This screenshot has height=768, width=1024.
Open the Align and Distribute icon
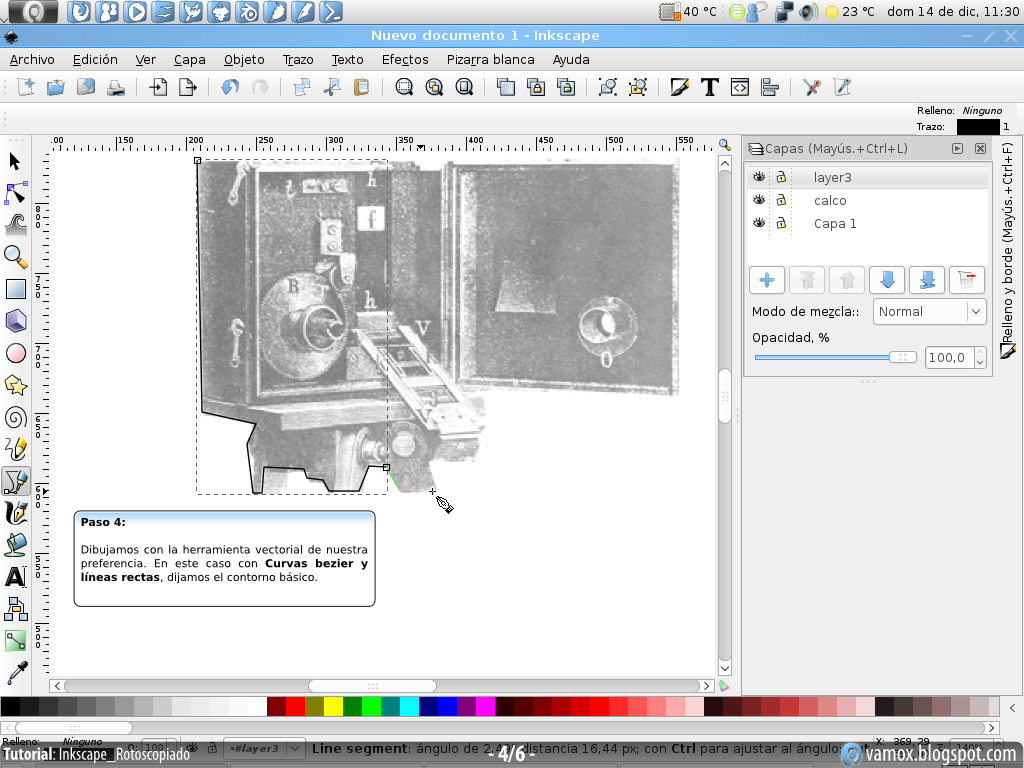coord(770,87)
